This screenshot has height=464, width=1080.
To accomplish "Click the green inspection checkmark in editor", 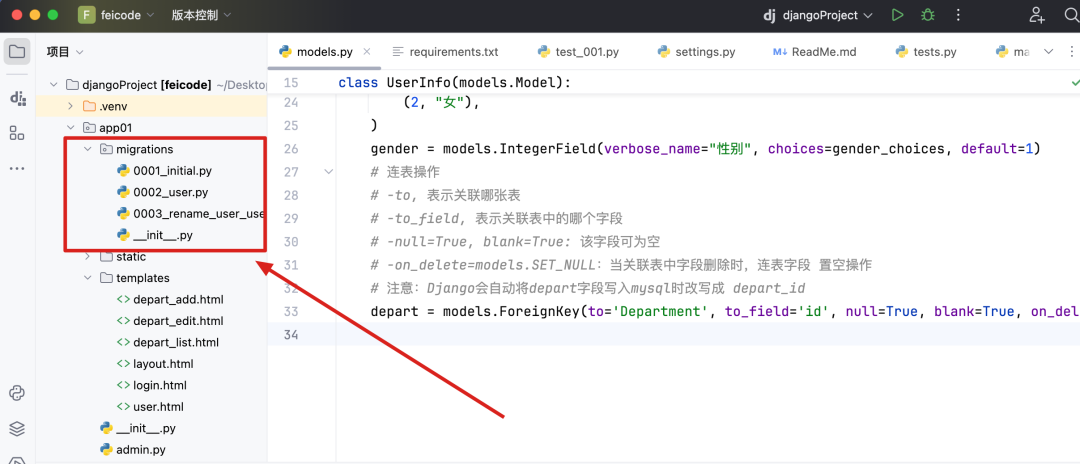I will (1074, 83).
